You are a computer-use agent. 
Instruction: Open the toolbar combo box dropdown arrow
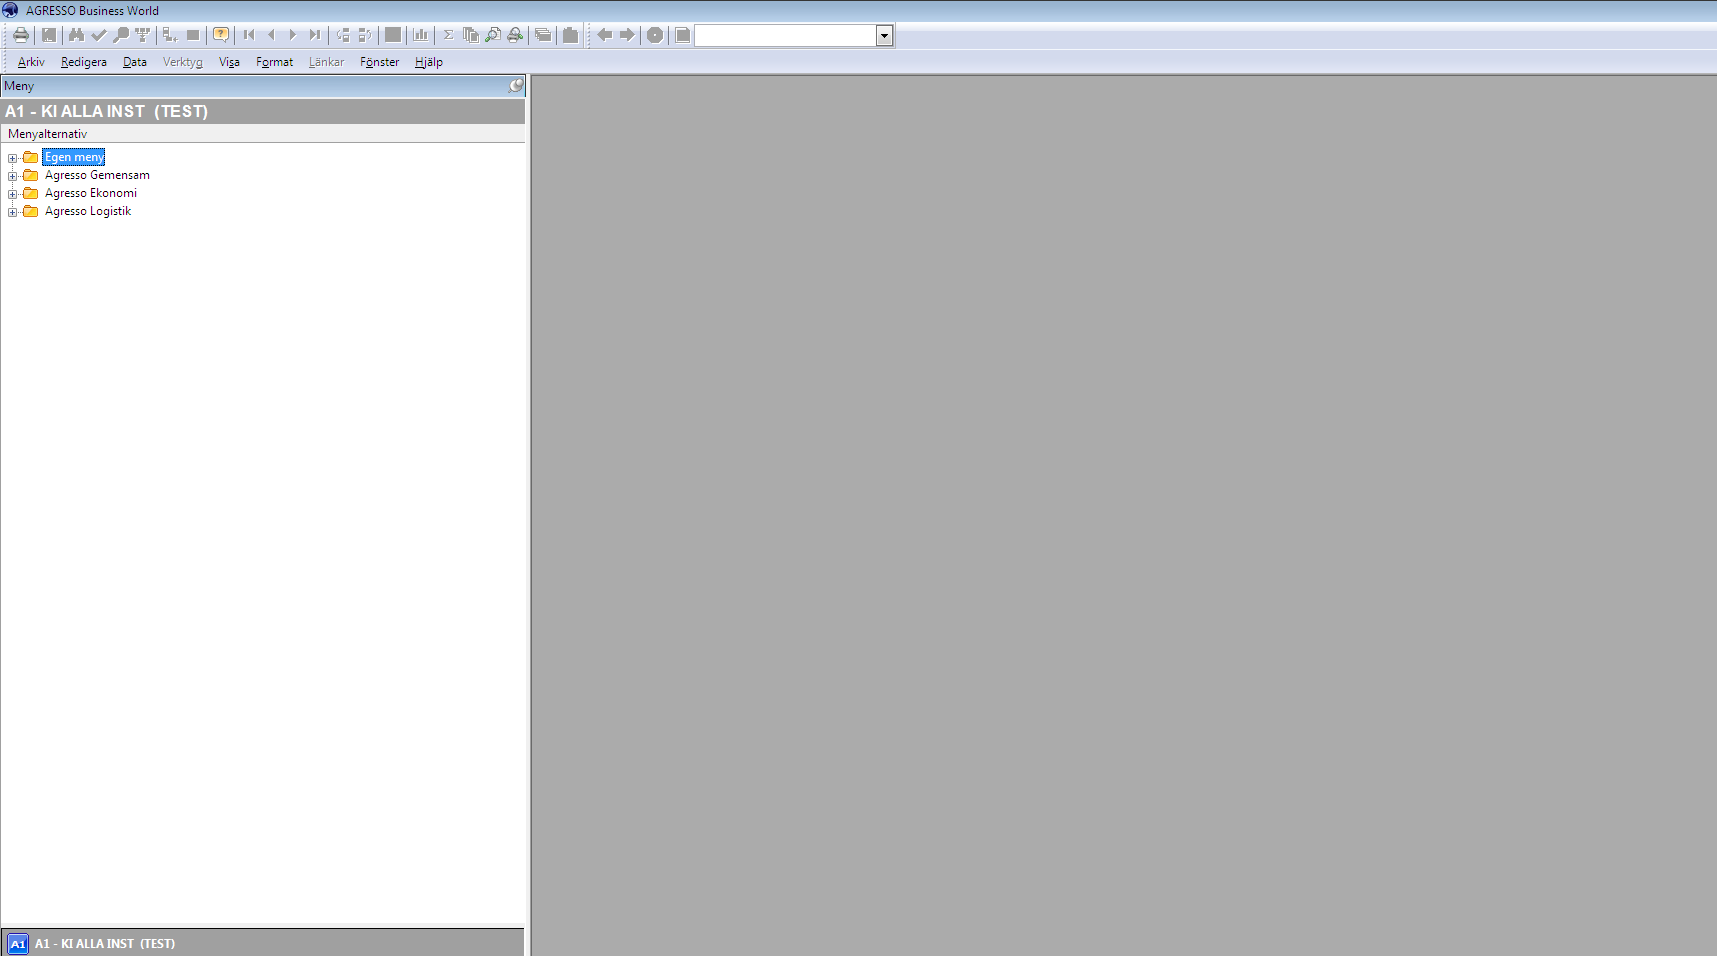pyautogui.click(x=884, y=36)
